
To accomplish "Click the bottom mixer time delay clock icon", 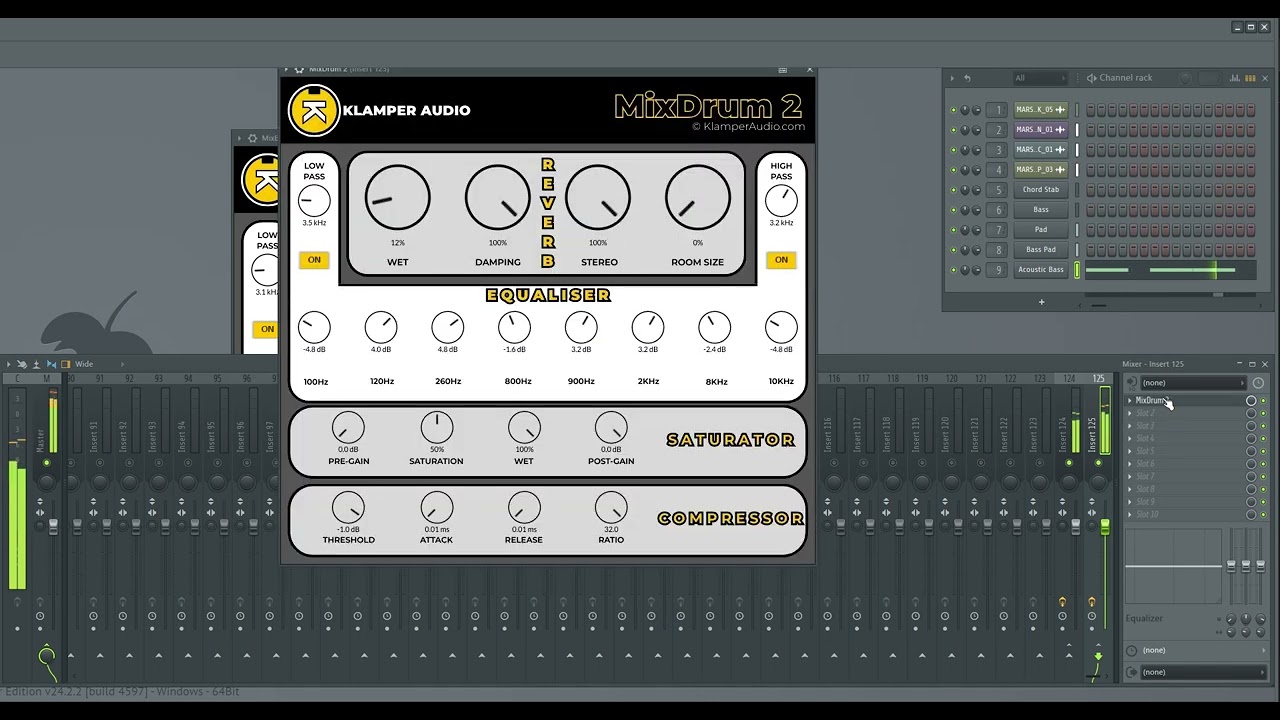I will click(x=1131, y=650).
